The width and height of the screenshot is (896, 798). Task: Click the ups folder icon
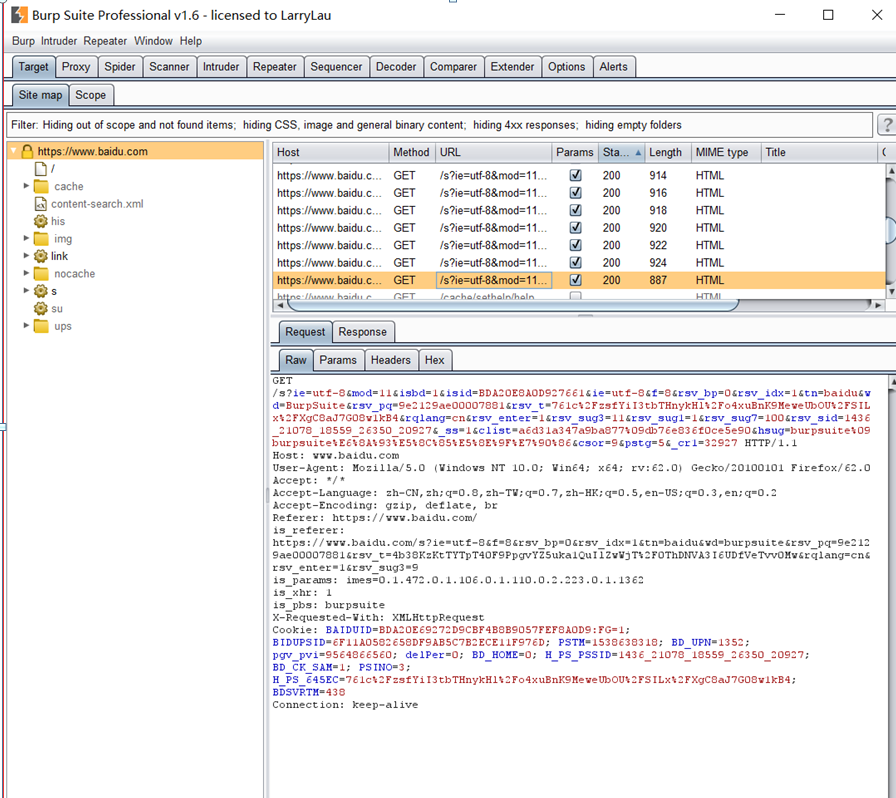pyautogui.click(x=40, y=326)
